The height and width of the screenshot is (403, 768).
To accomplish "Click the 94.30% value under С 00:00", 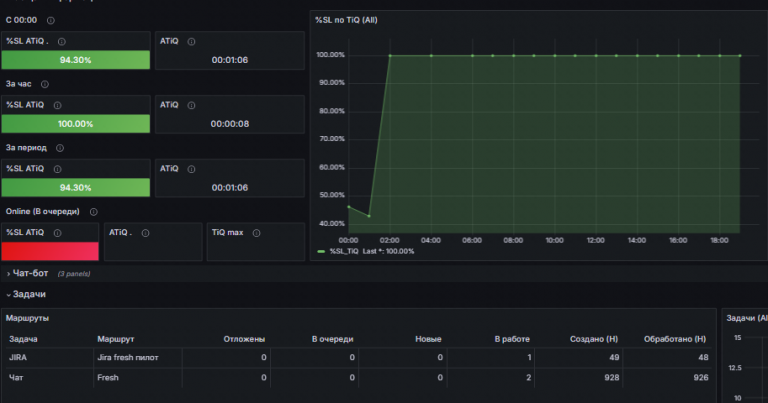I will [x=75, y=60].
